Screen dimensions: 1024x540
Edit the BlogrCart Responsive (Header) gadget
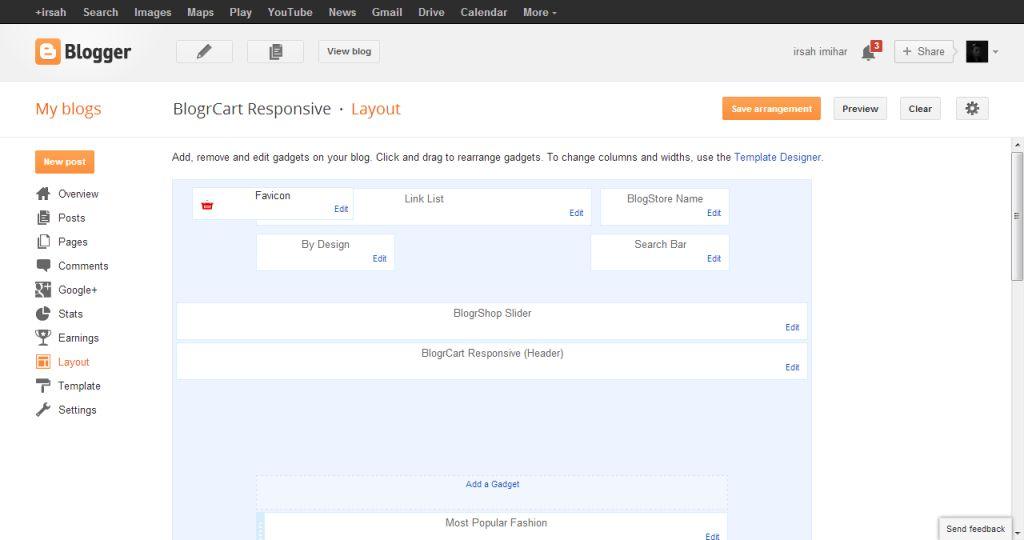click(x=792, y=367)
